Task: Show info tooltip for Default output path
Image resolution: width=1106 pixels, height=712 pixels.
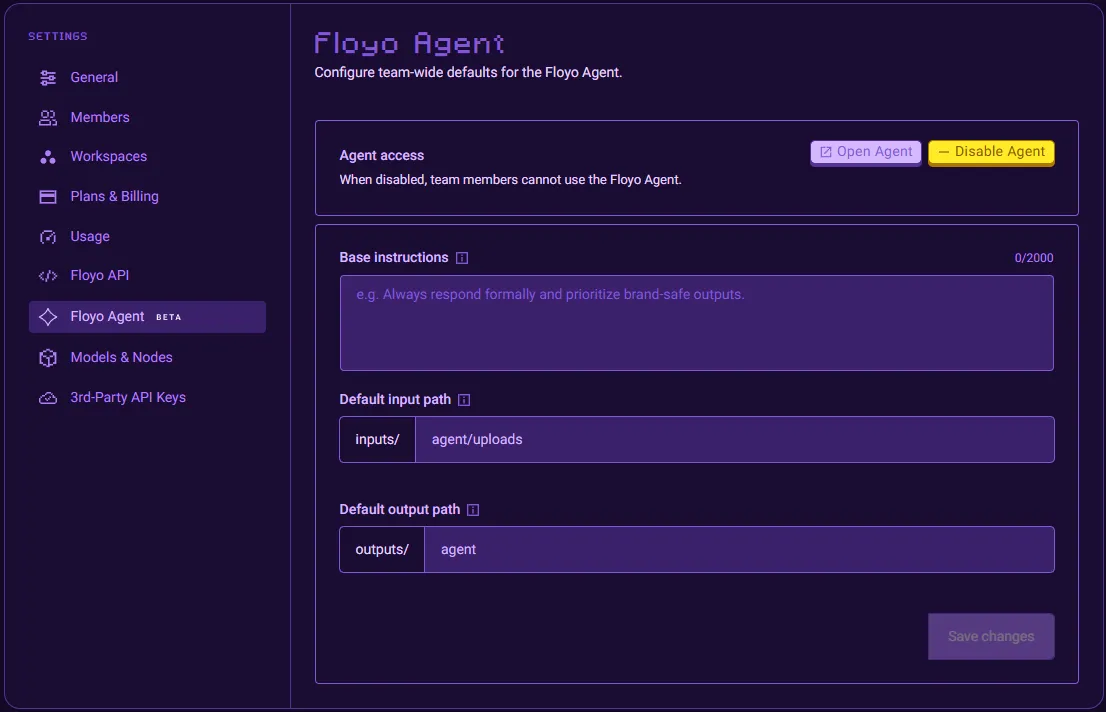Action: 473,510
